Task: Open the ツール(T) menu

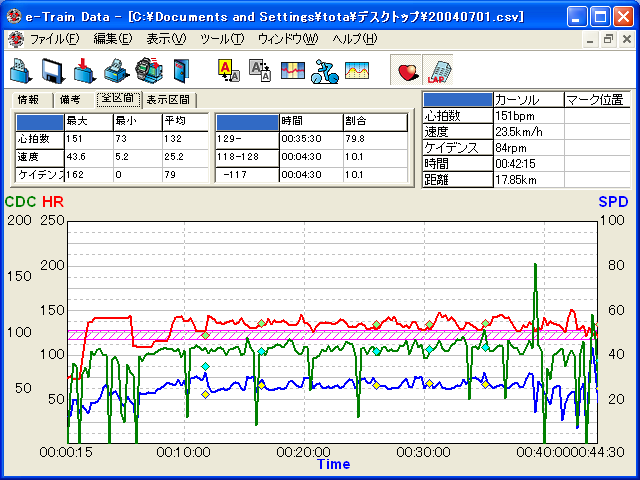Action: coord(222,39)
